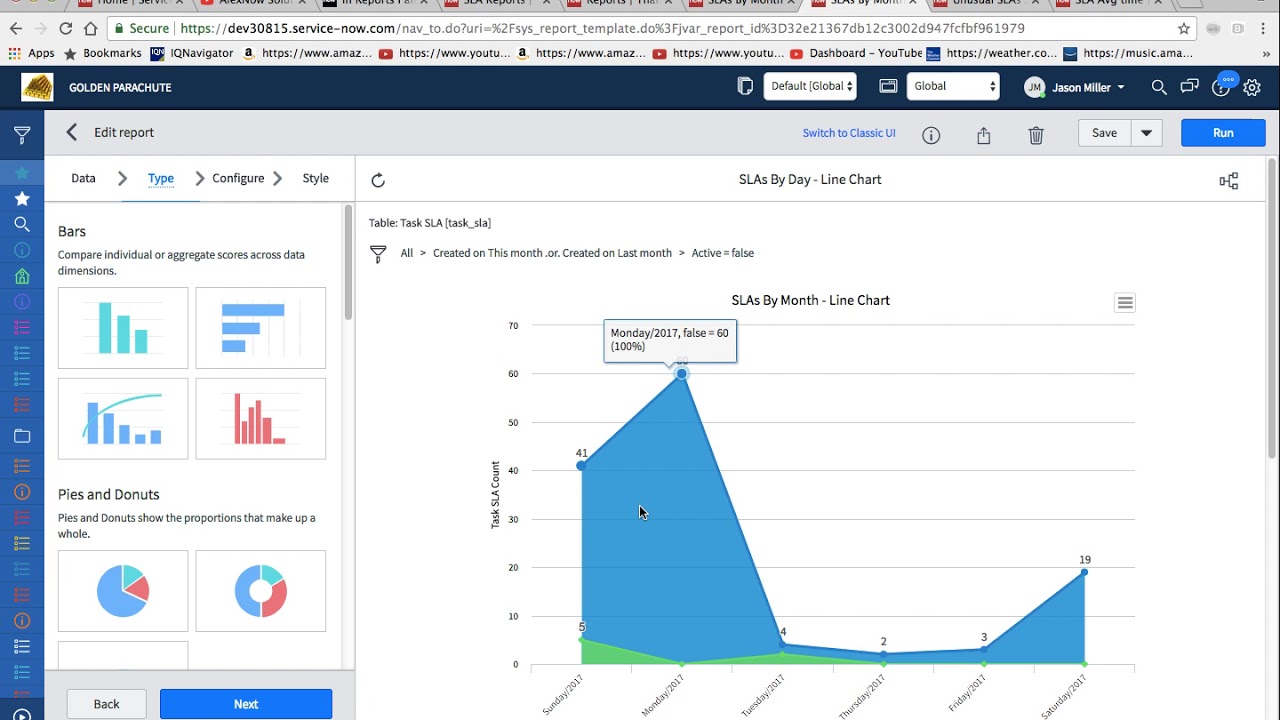Click the refresh report icon
The image size is (1280, 720).
click(x=378, y=180)
